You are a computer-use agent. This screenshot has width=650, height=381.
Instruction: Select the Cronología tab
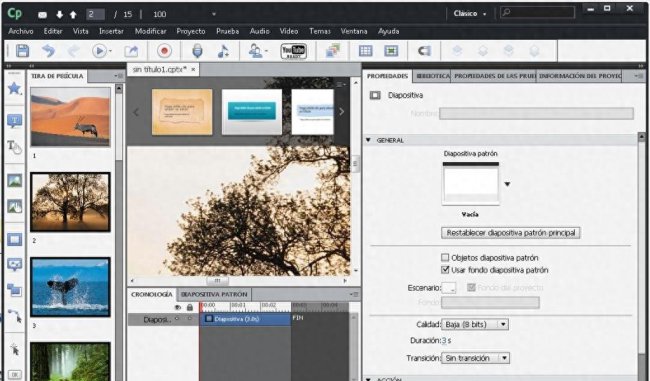[x=152, y=294]
